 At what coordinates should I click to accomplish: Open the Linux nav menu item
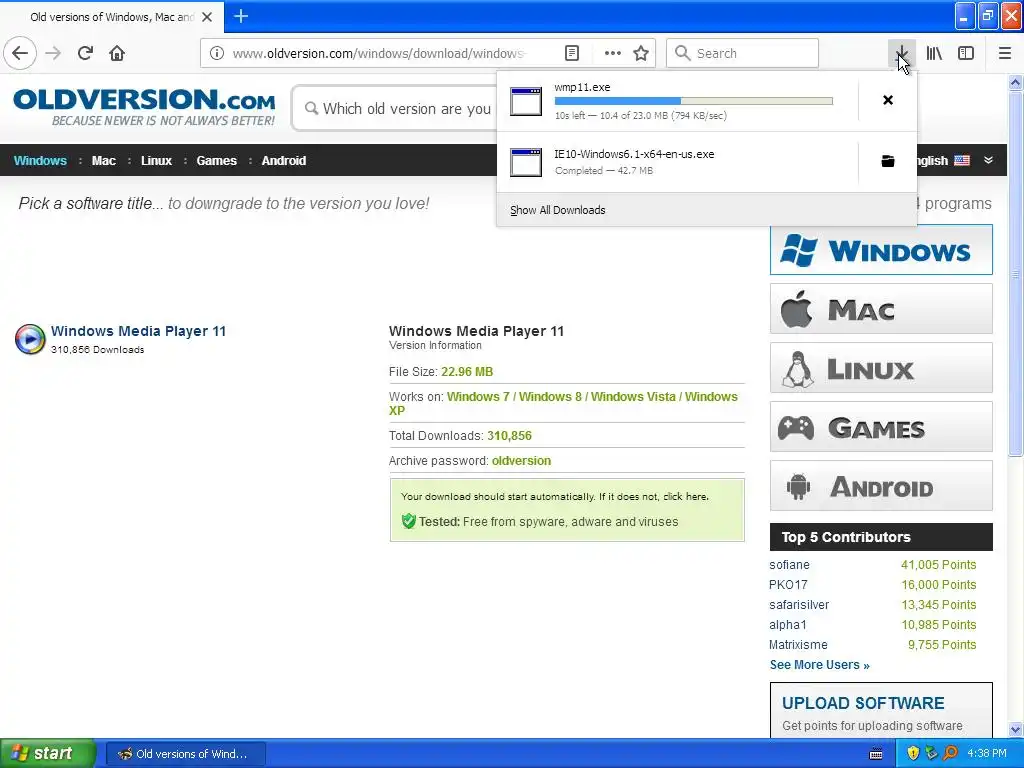[x=156, y=161]
